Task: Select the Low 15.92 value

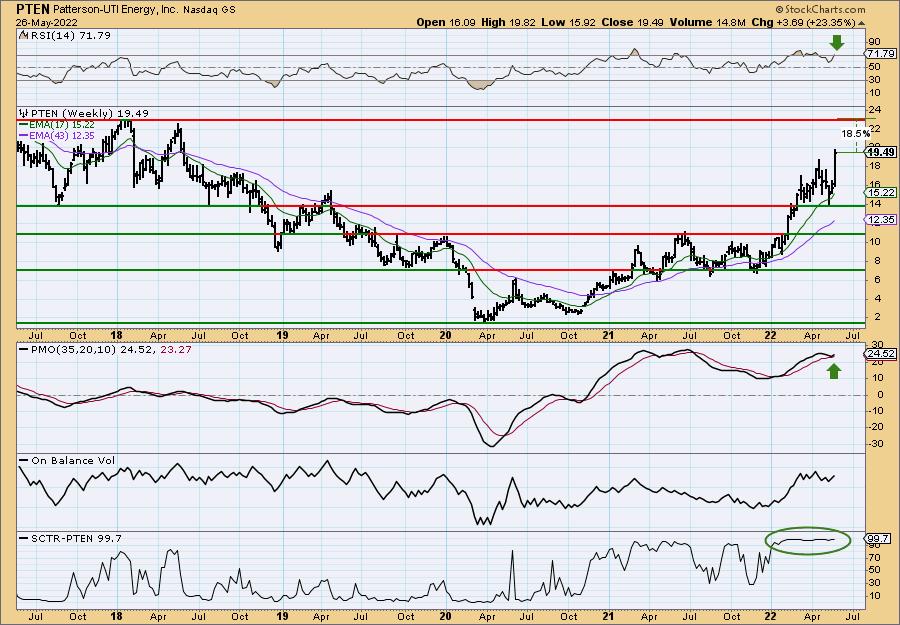Action: (x=569, y=22)
